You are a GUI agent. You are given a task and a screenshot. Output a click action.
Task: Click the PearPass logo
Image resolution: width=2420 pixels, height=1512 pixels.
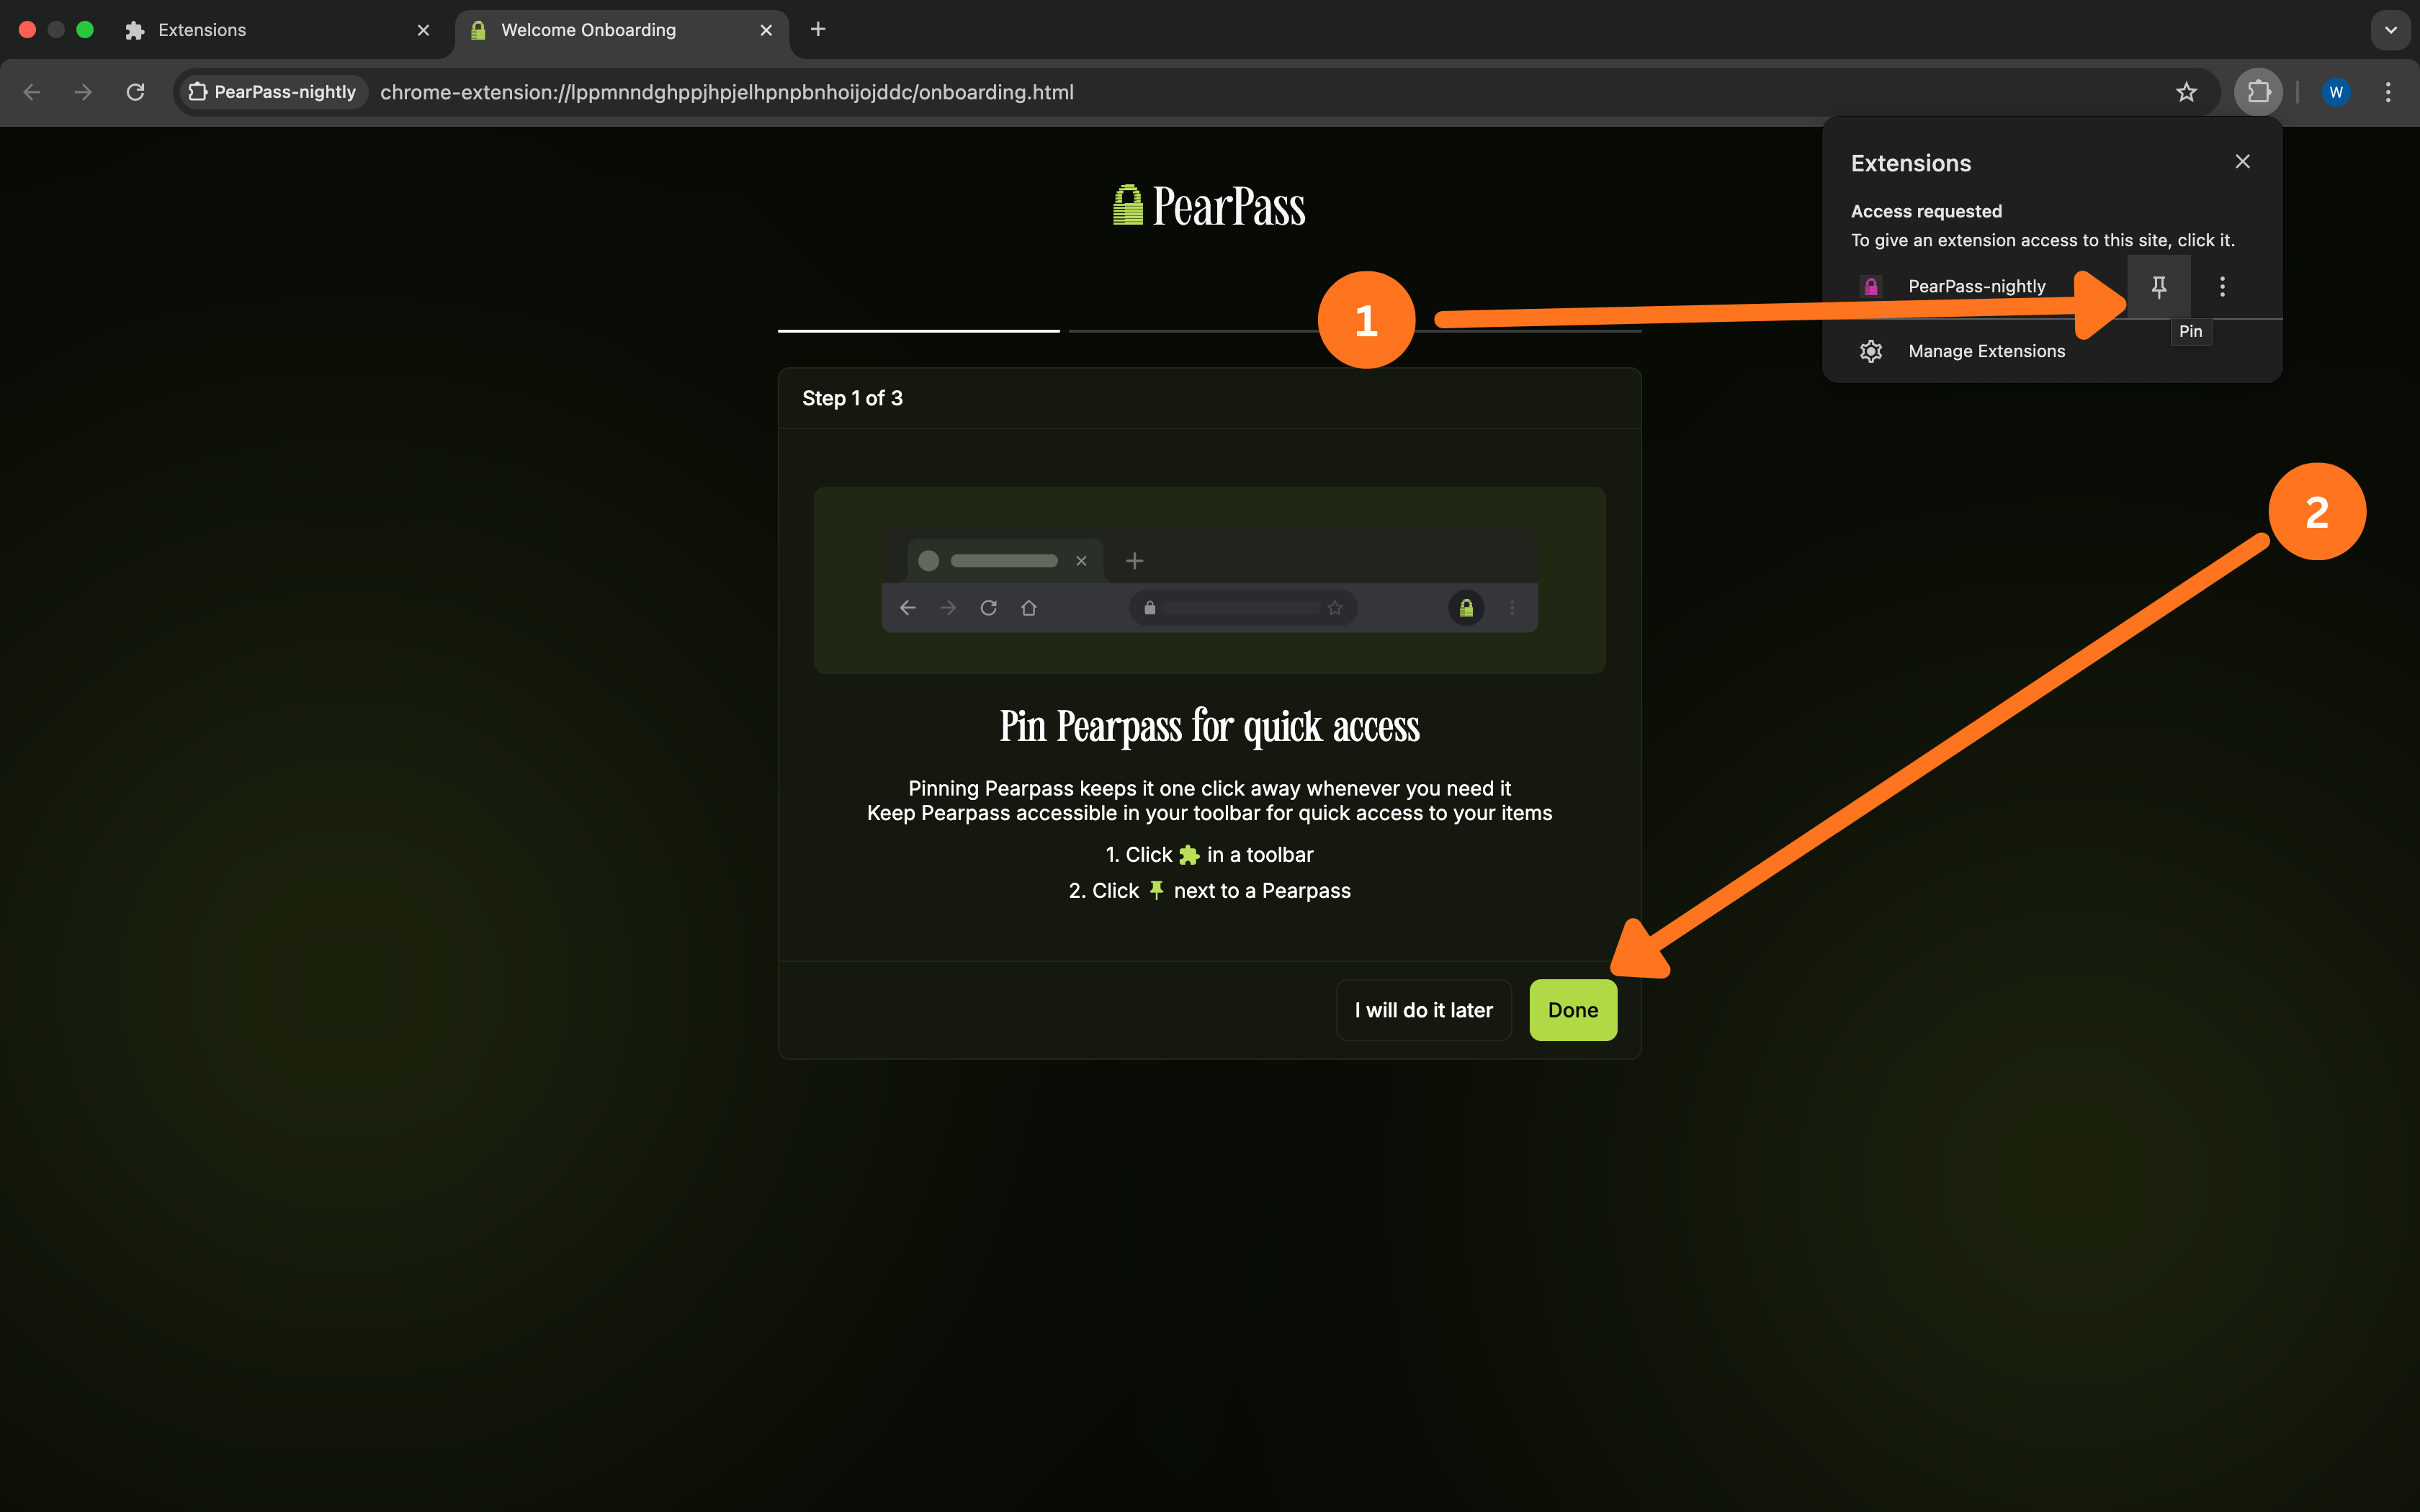tap(1209, 206)
